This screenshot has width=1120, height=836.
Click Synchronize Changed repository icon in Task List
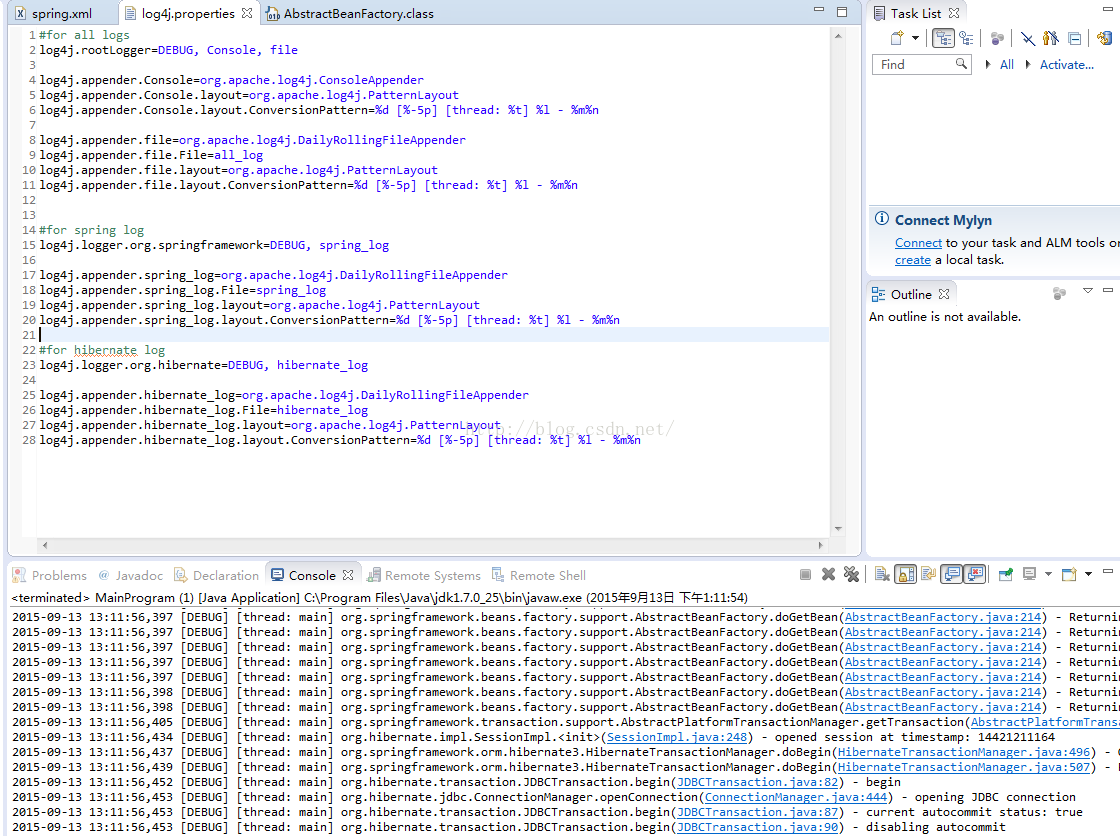pos(1103,39)
